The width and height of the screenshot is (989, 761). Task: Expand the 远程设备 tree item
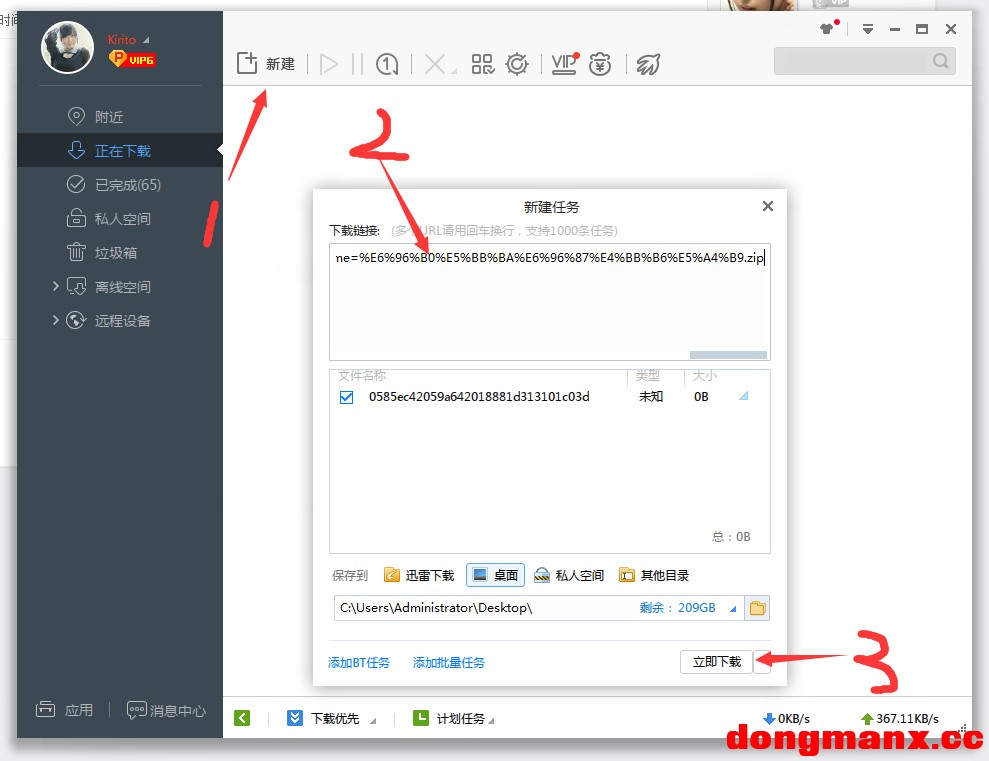pyautogui.click(x=56, y=321)
